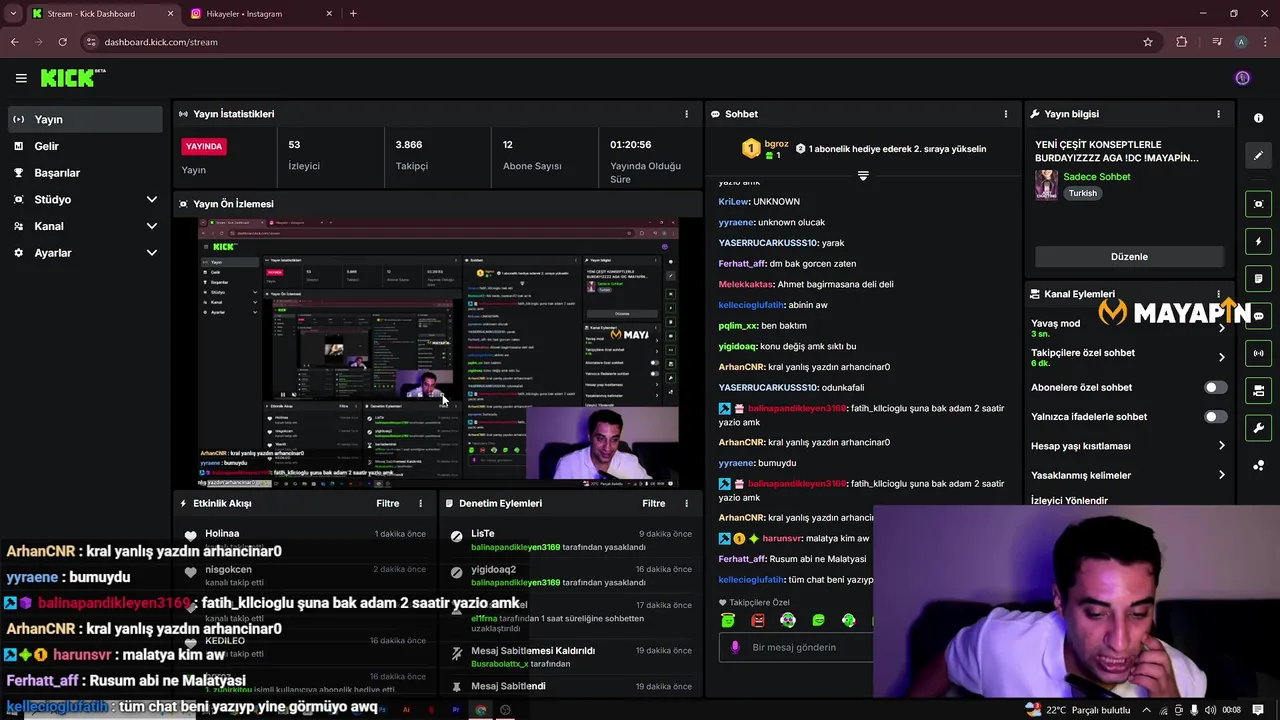
Task: Open Denetim Eylemleri three-dot menu
Action: [686, 503]
